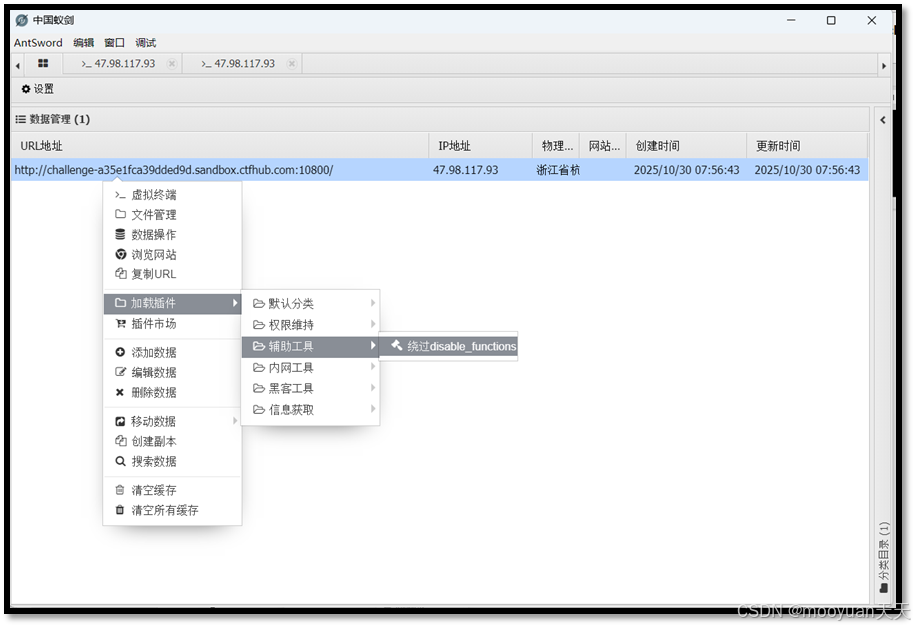Click the hammer icon for 绕过disable_functions
Screen dimensions: 915x627
click(397, 345)
